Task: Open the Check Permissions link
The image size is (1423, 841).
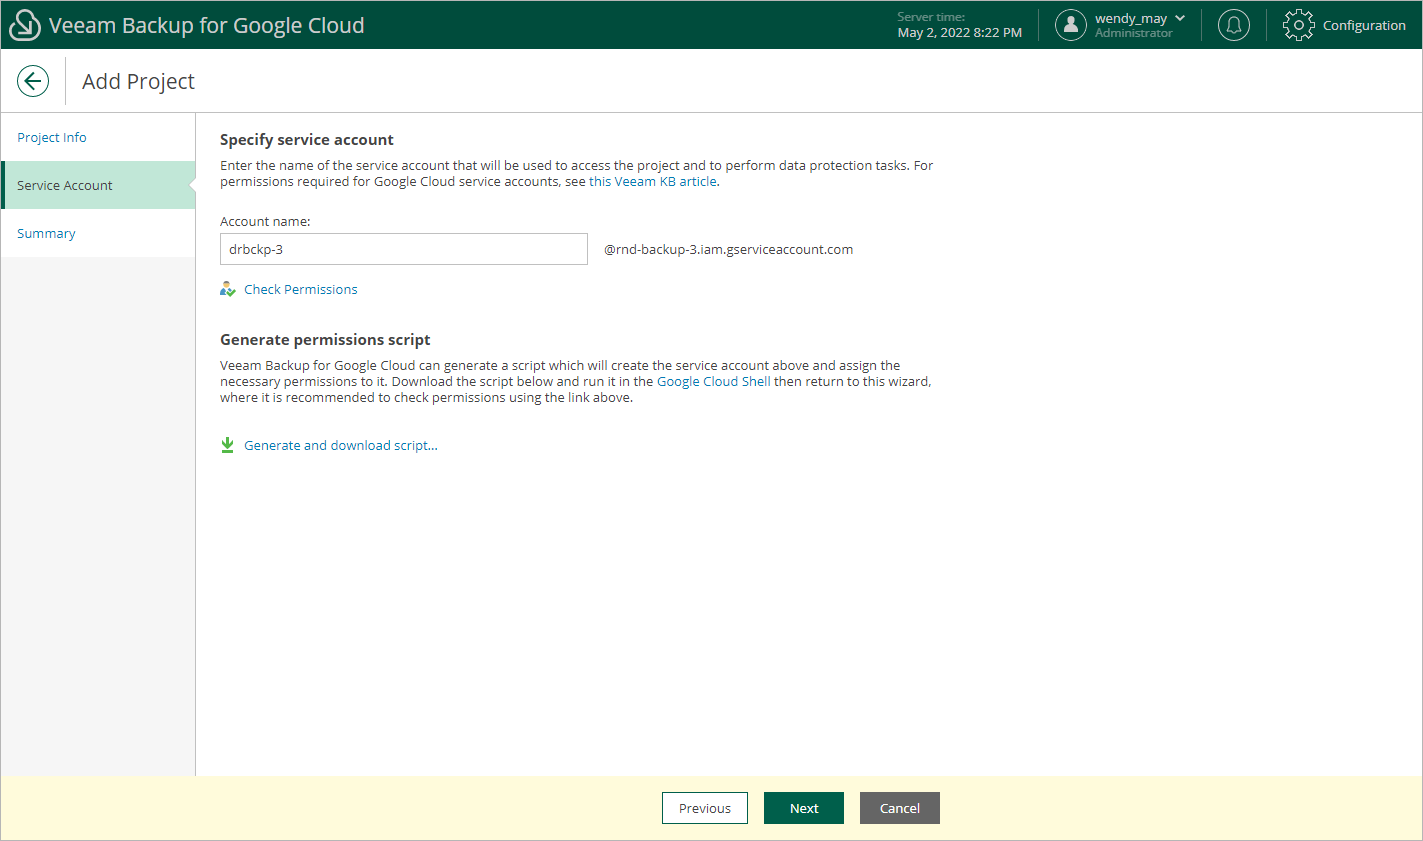Action: point(301,289)
